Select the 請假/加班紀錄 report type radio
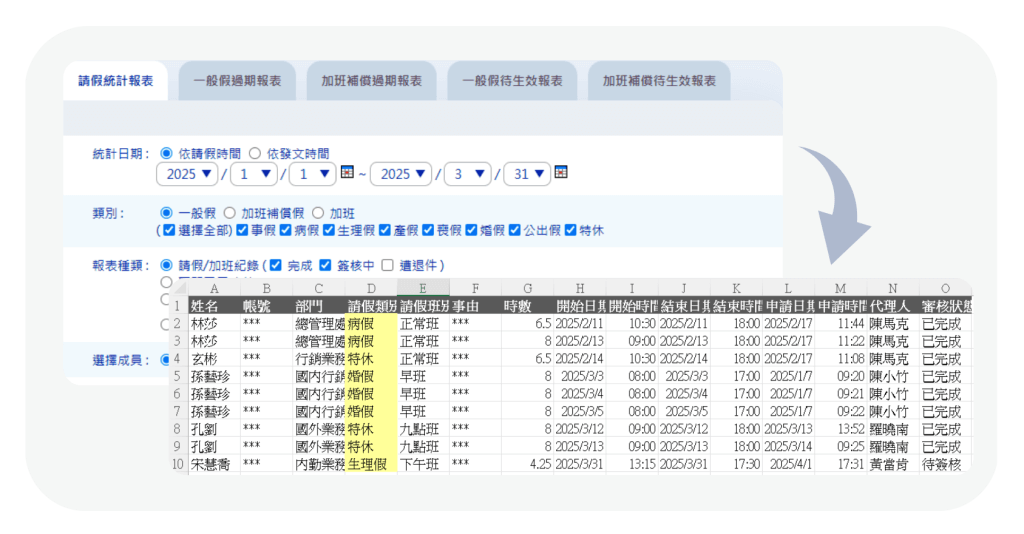This screenshot has height=534, width=1024. click(166, 266)
